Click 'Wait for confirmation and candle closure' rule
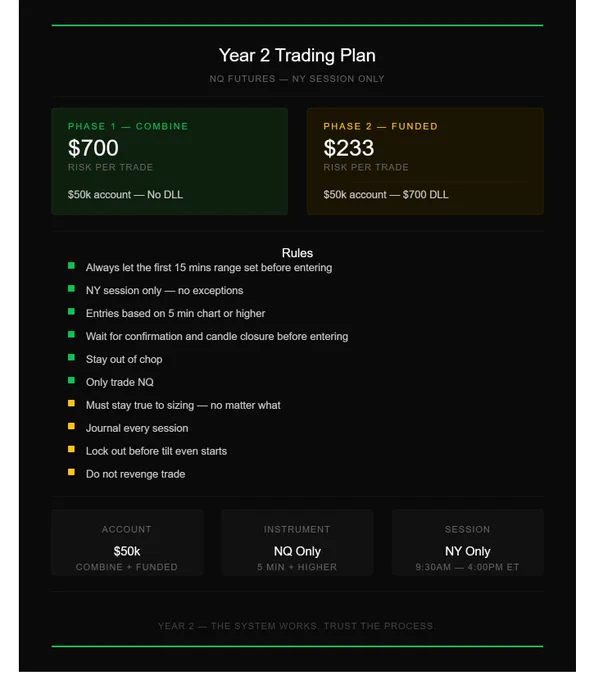 point(217,337)
